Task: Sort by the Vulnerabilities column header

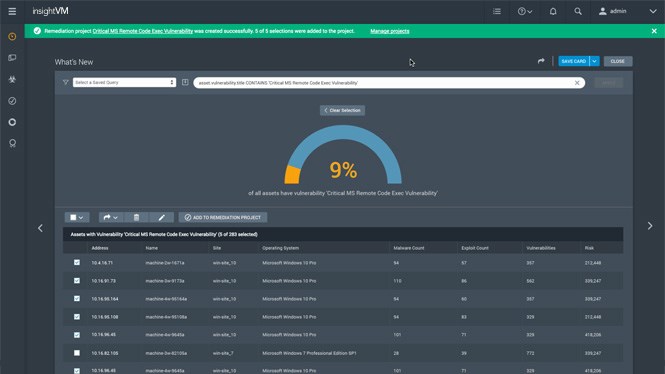Action: click(541, 248)
